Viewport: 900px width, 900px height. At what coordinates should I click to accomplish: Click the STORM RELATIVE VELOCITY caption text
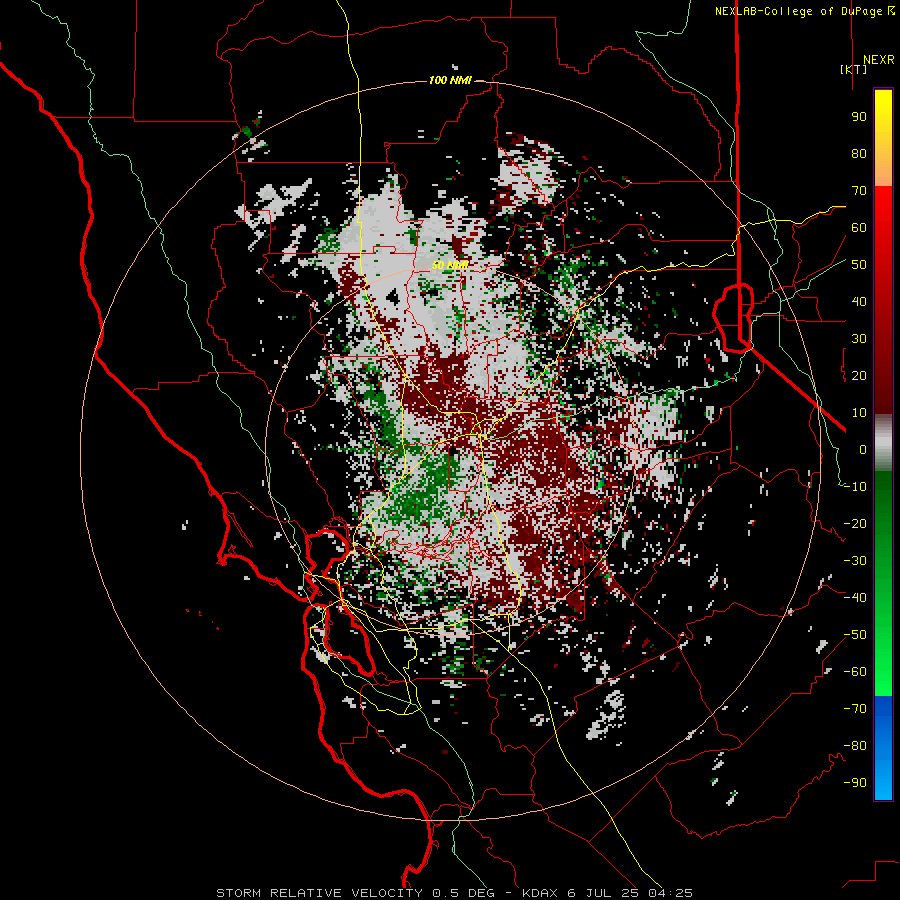pos(319,893)
